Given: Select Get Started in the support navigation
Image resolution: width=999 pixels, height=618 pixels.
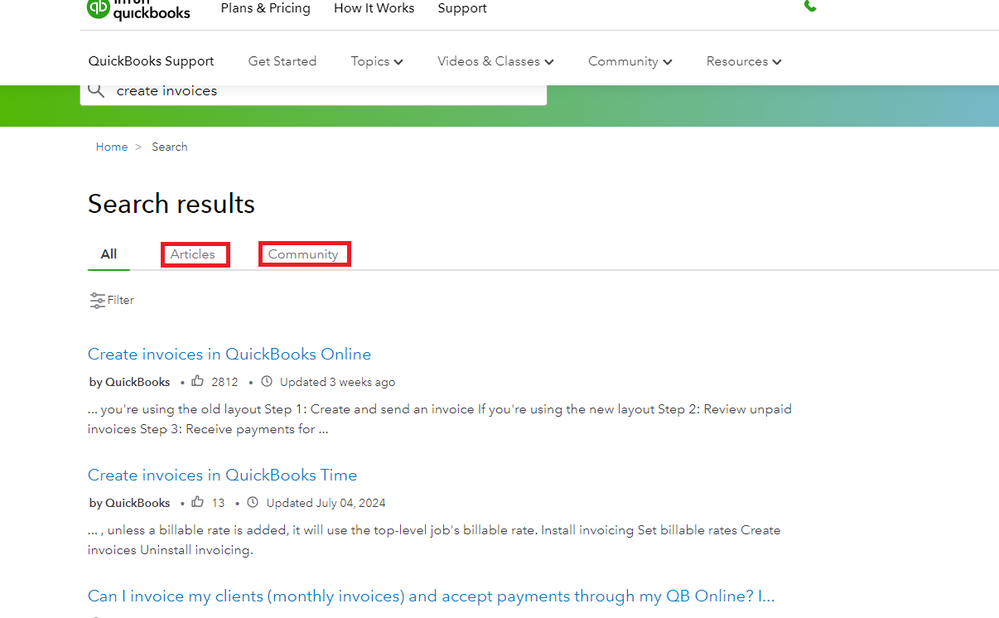Looking at the screenshot, I should click(x=282, y=61).
